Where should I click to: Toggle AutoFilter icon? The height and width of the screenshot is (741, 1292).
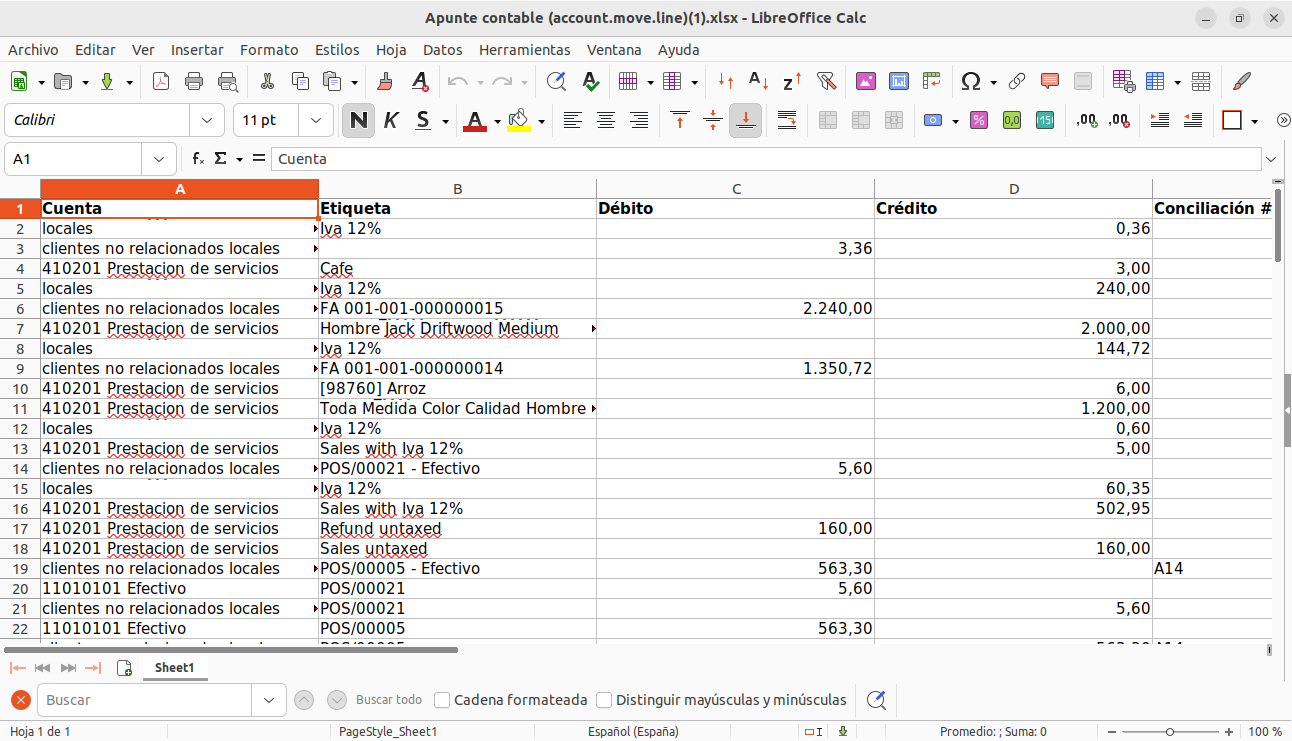826,82
